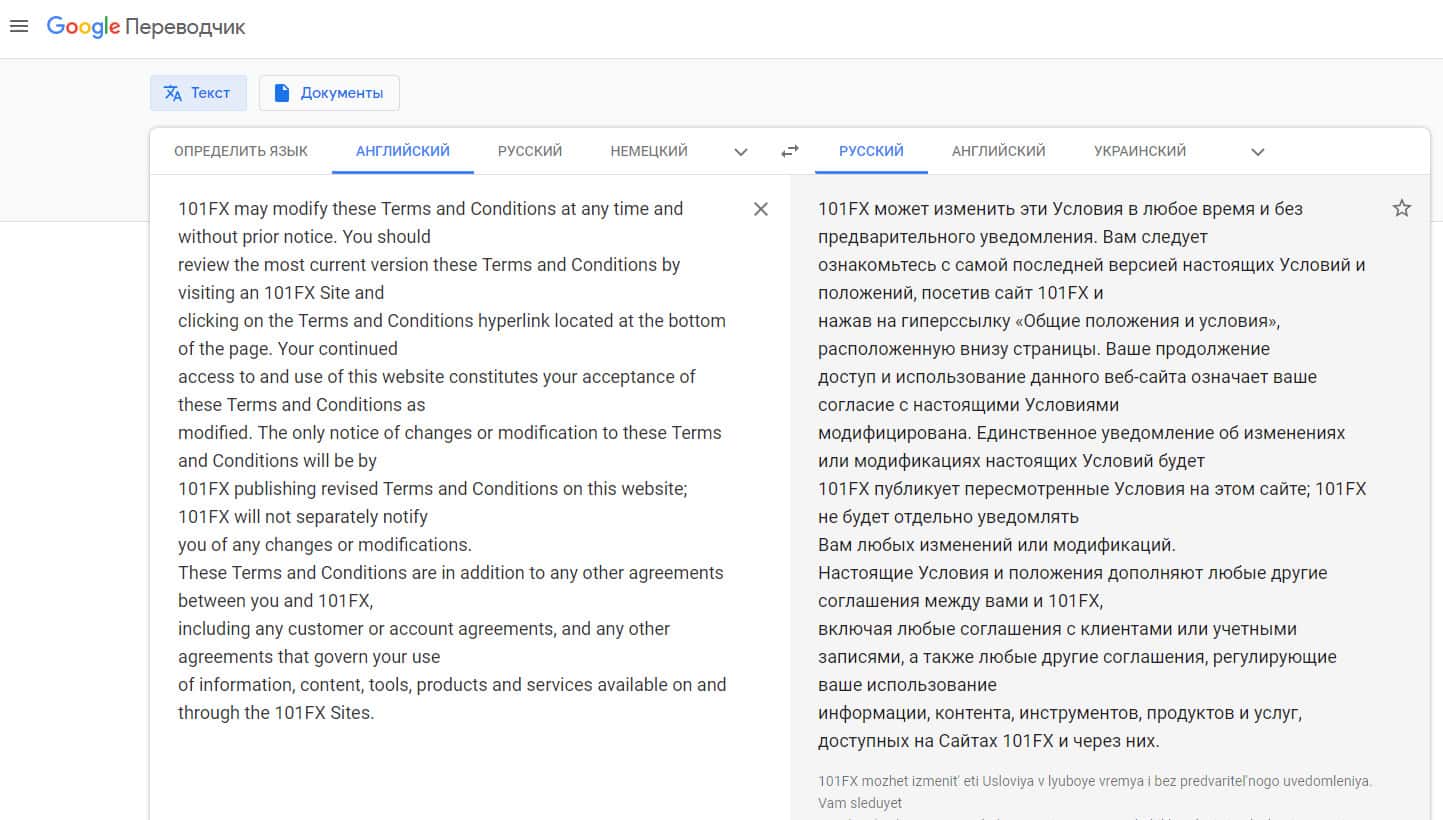
Task: Click the translate icon in Текст button
Action: (173, 93)
